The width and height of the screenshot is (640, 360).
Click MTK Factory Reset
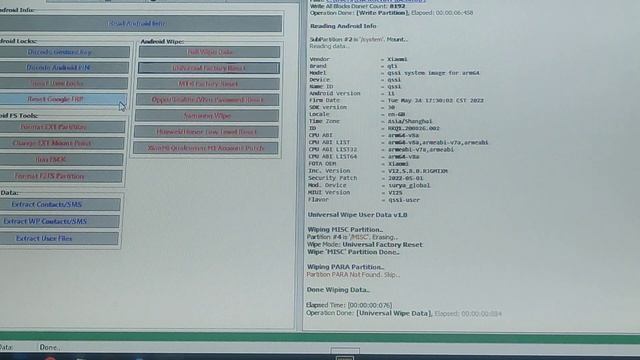click(x=208, y=84)
